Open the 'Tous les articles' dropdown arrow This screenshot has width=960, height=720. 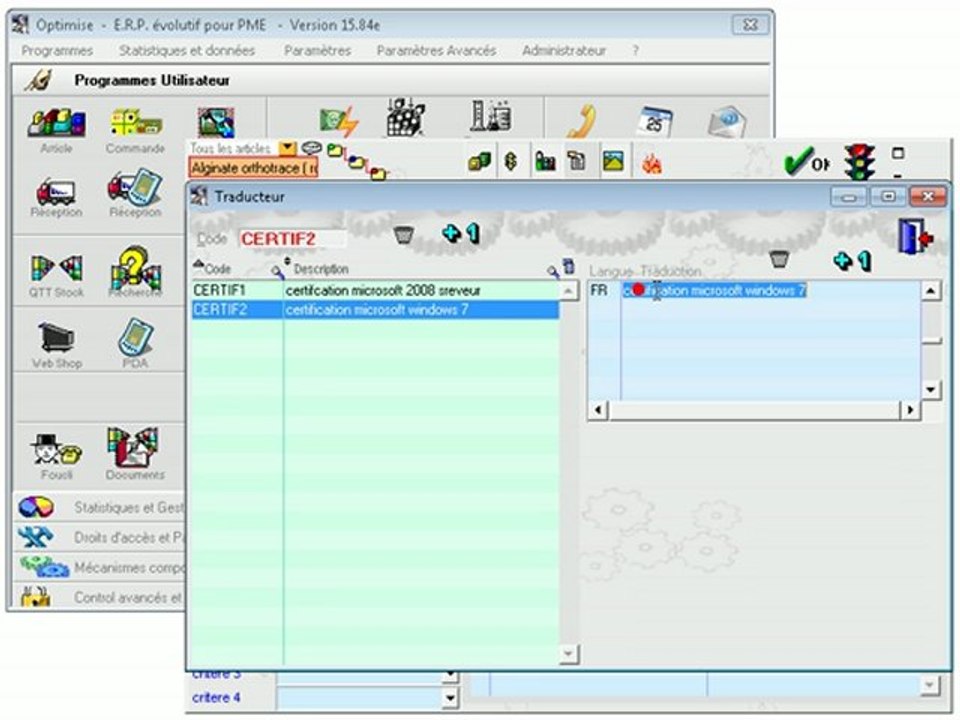pos(287,148)
